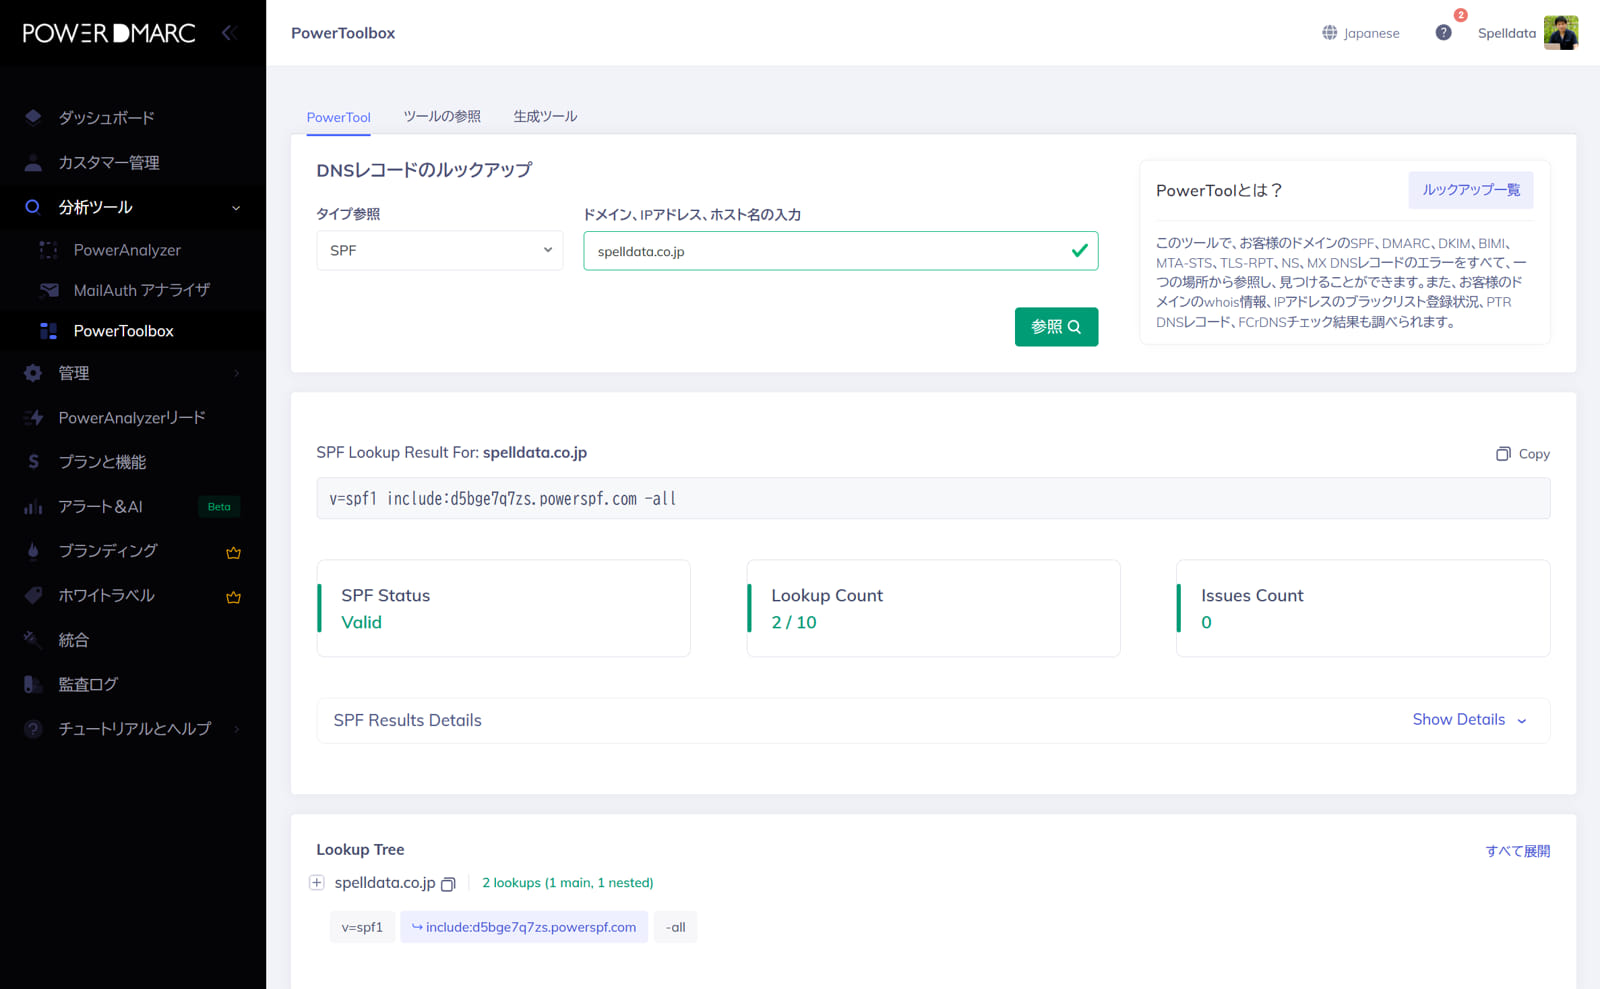
Task: Click the crown icon beside Branding
Action: [x=233, y=552]
